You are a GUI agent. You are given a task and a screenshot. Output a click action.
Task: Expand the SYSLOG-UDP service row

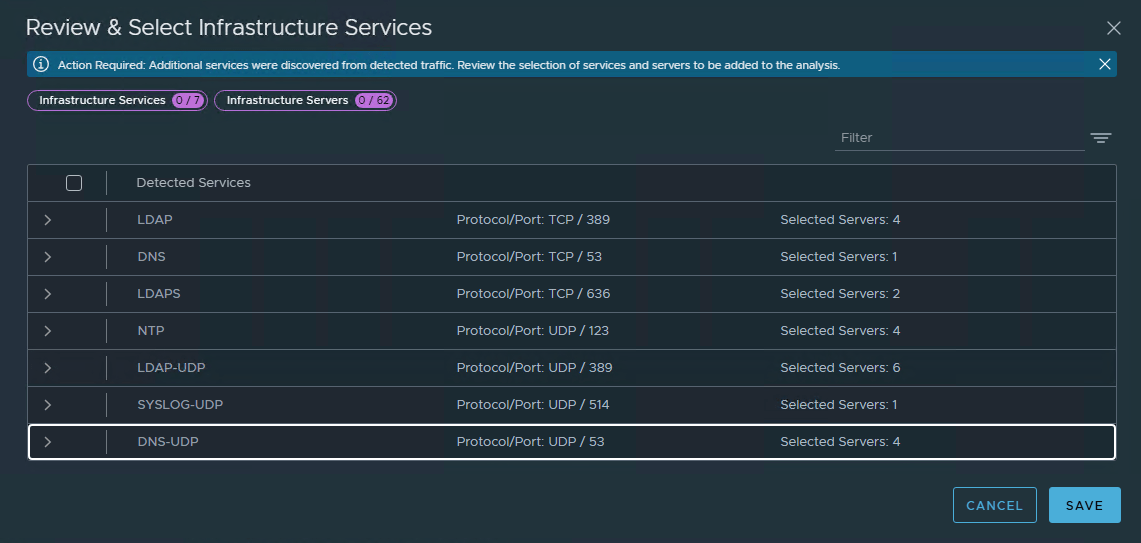pyautogui.click(x=48, y=405)
